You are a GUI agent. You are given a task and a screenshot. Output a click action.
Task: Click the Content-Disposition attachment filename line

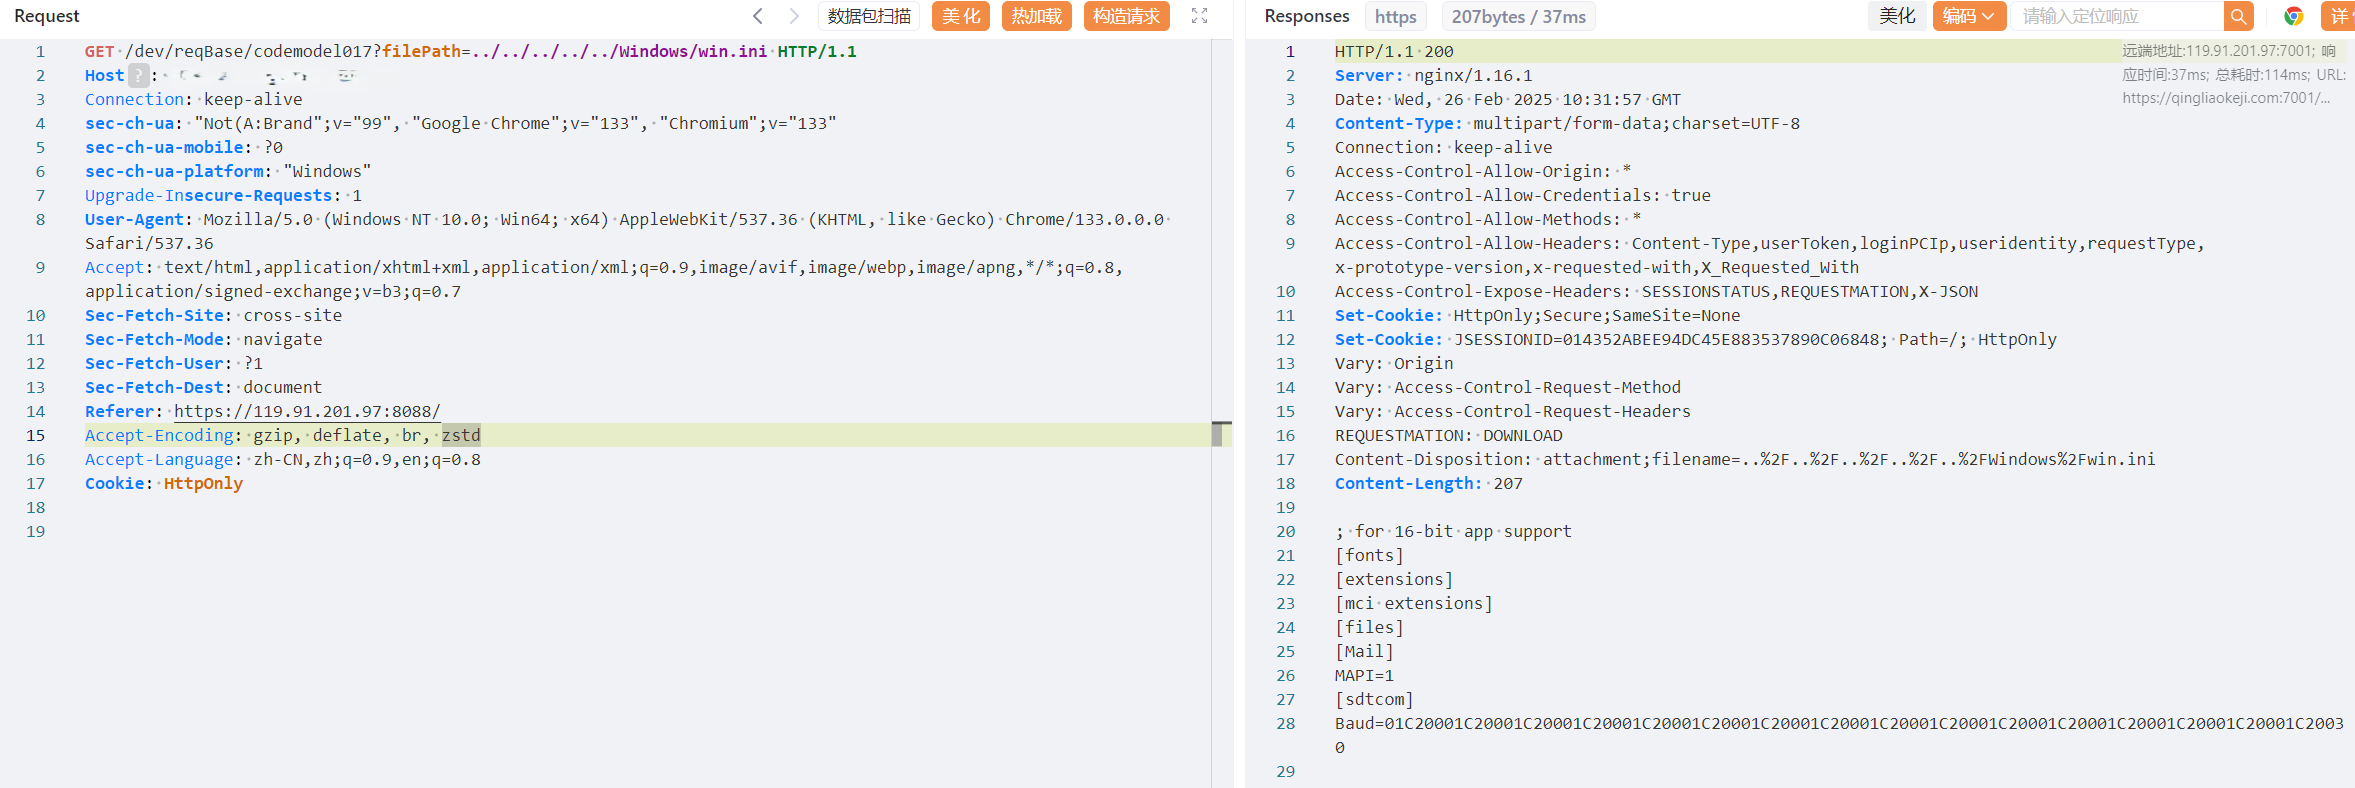(x=1745, y=459)
